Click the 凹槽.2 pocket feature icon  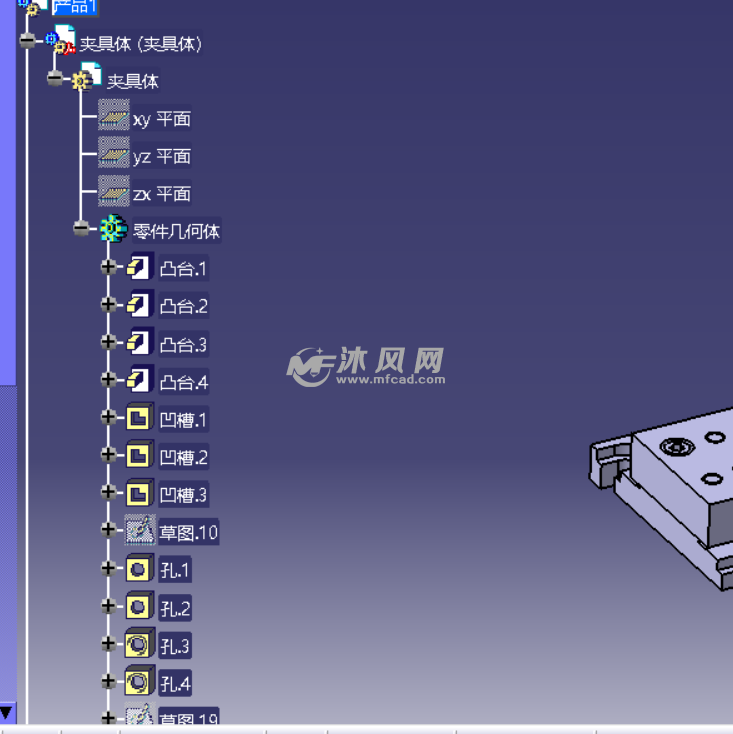tap(139, 455)
